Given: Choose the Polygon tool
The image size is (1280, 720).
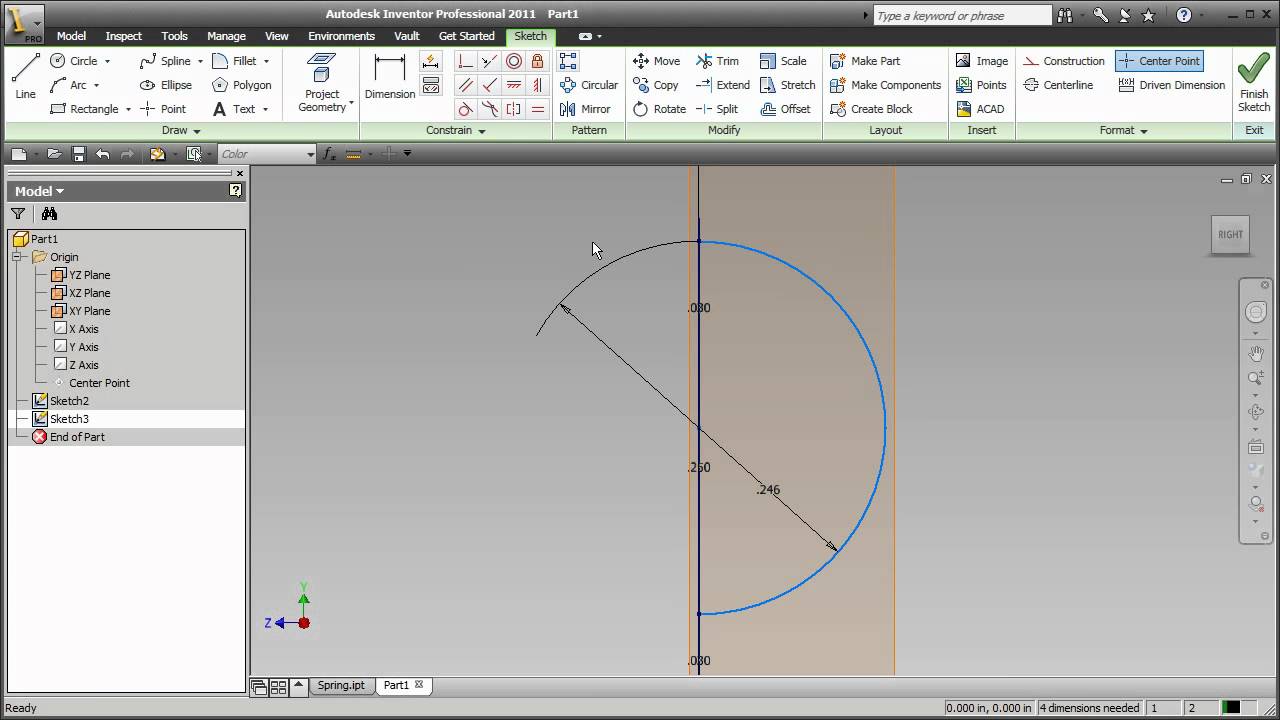Looking at the screenshot, I should click(242, 85).
